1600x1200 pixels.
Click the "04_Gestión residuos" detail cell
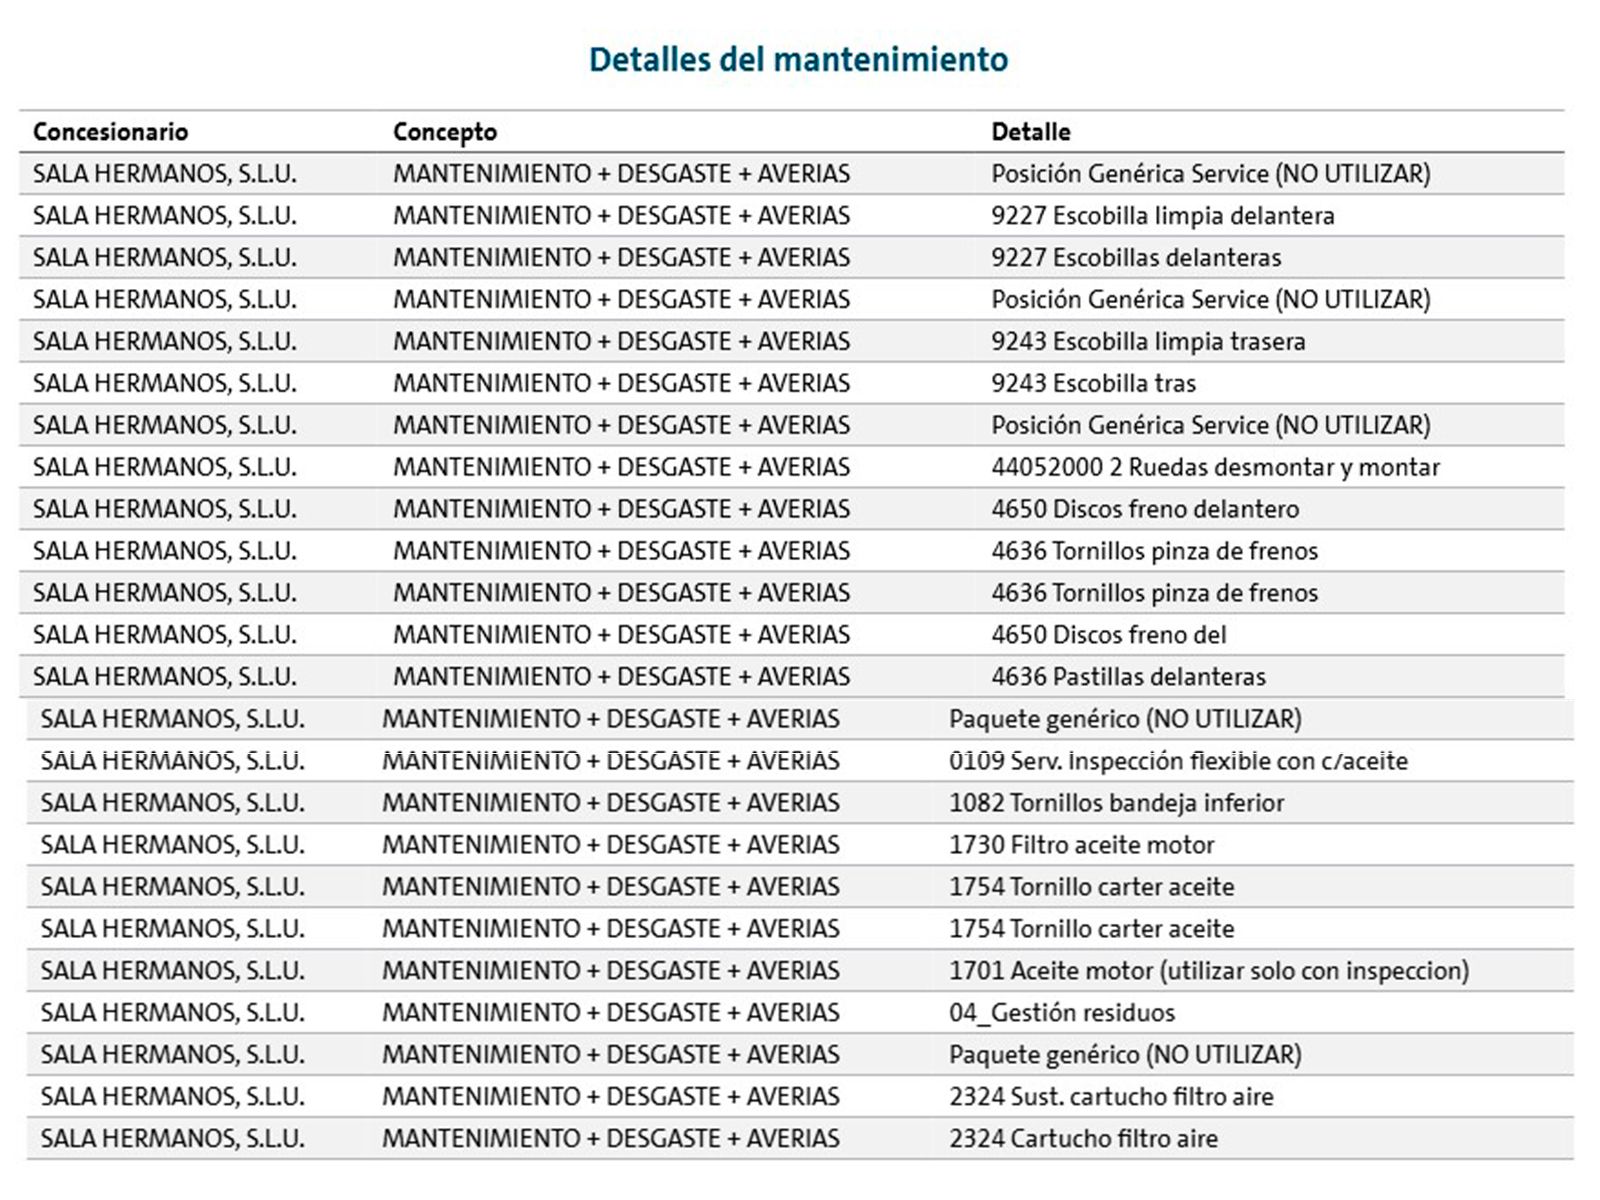tap(1062, 1014)
